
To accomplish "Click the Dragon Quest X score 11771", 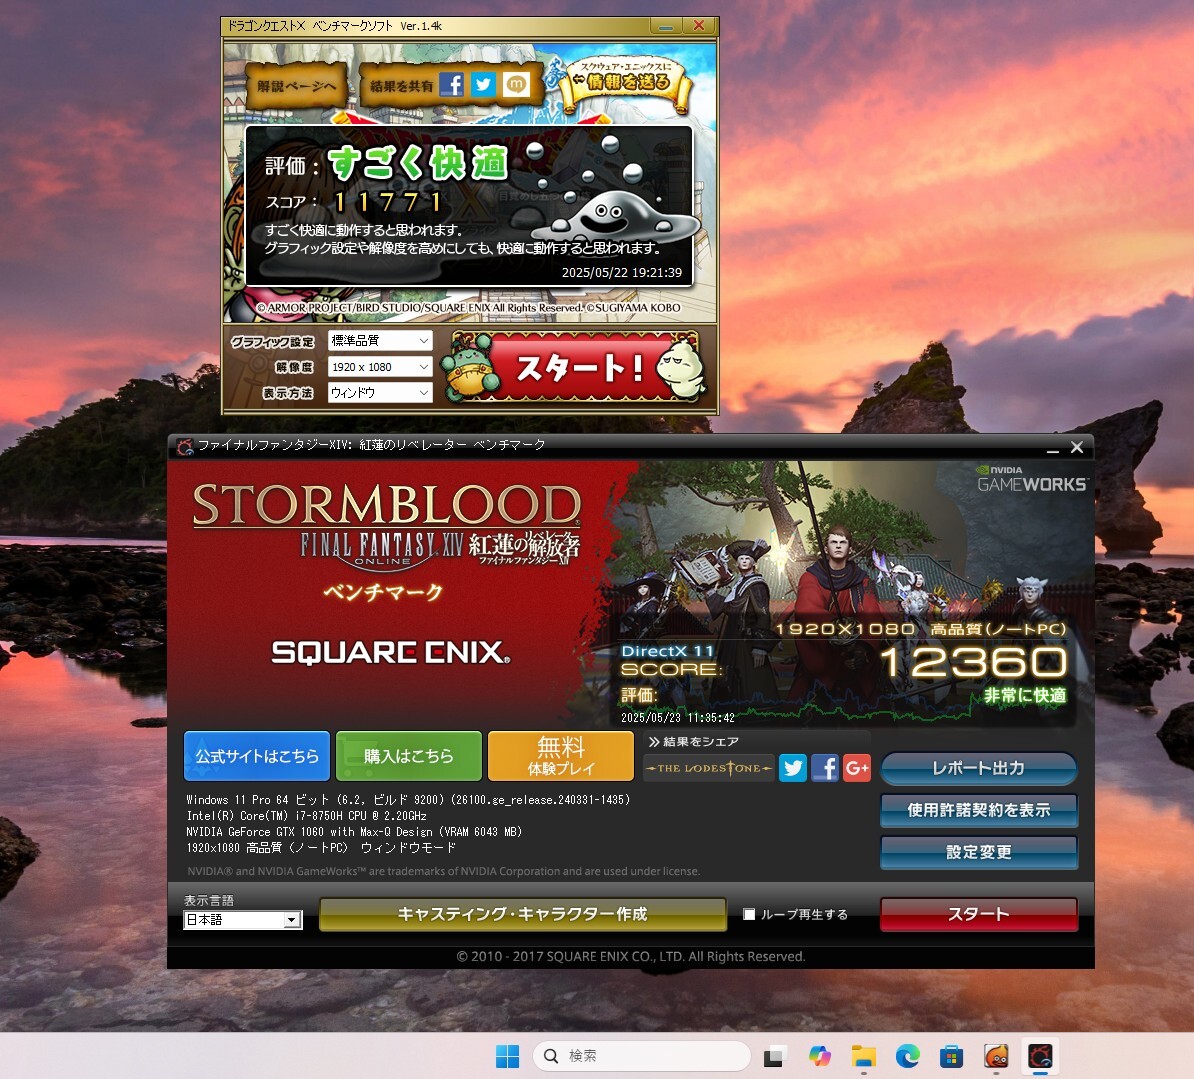I will pyautogui.click(x=388, y=202).
